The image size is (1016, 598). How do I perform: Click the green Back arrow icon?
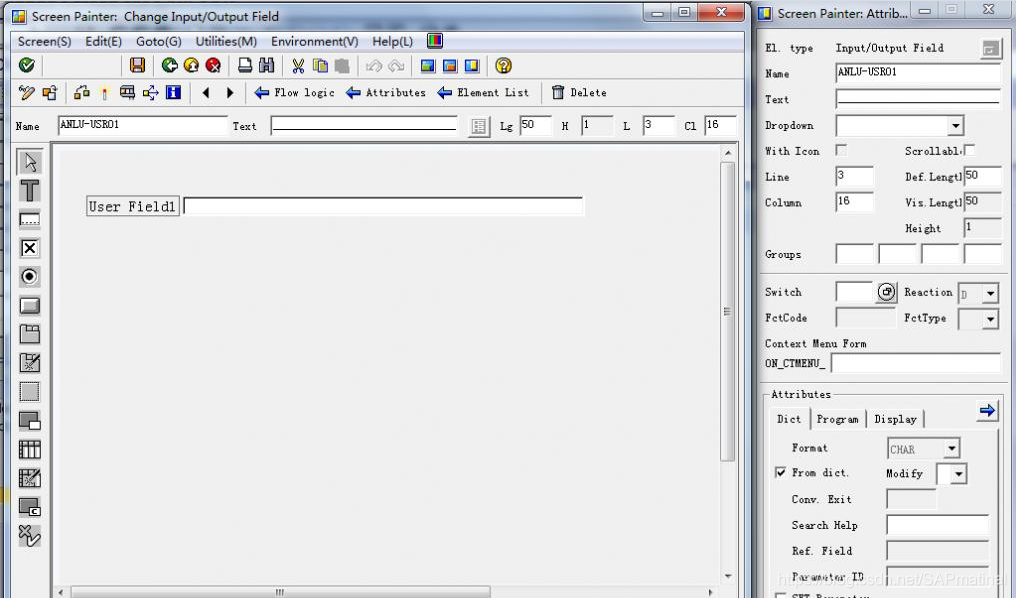(x=170, y=65)
